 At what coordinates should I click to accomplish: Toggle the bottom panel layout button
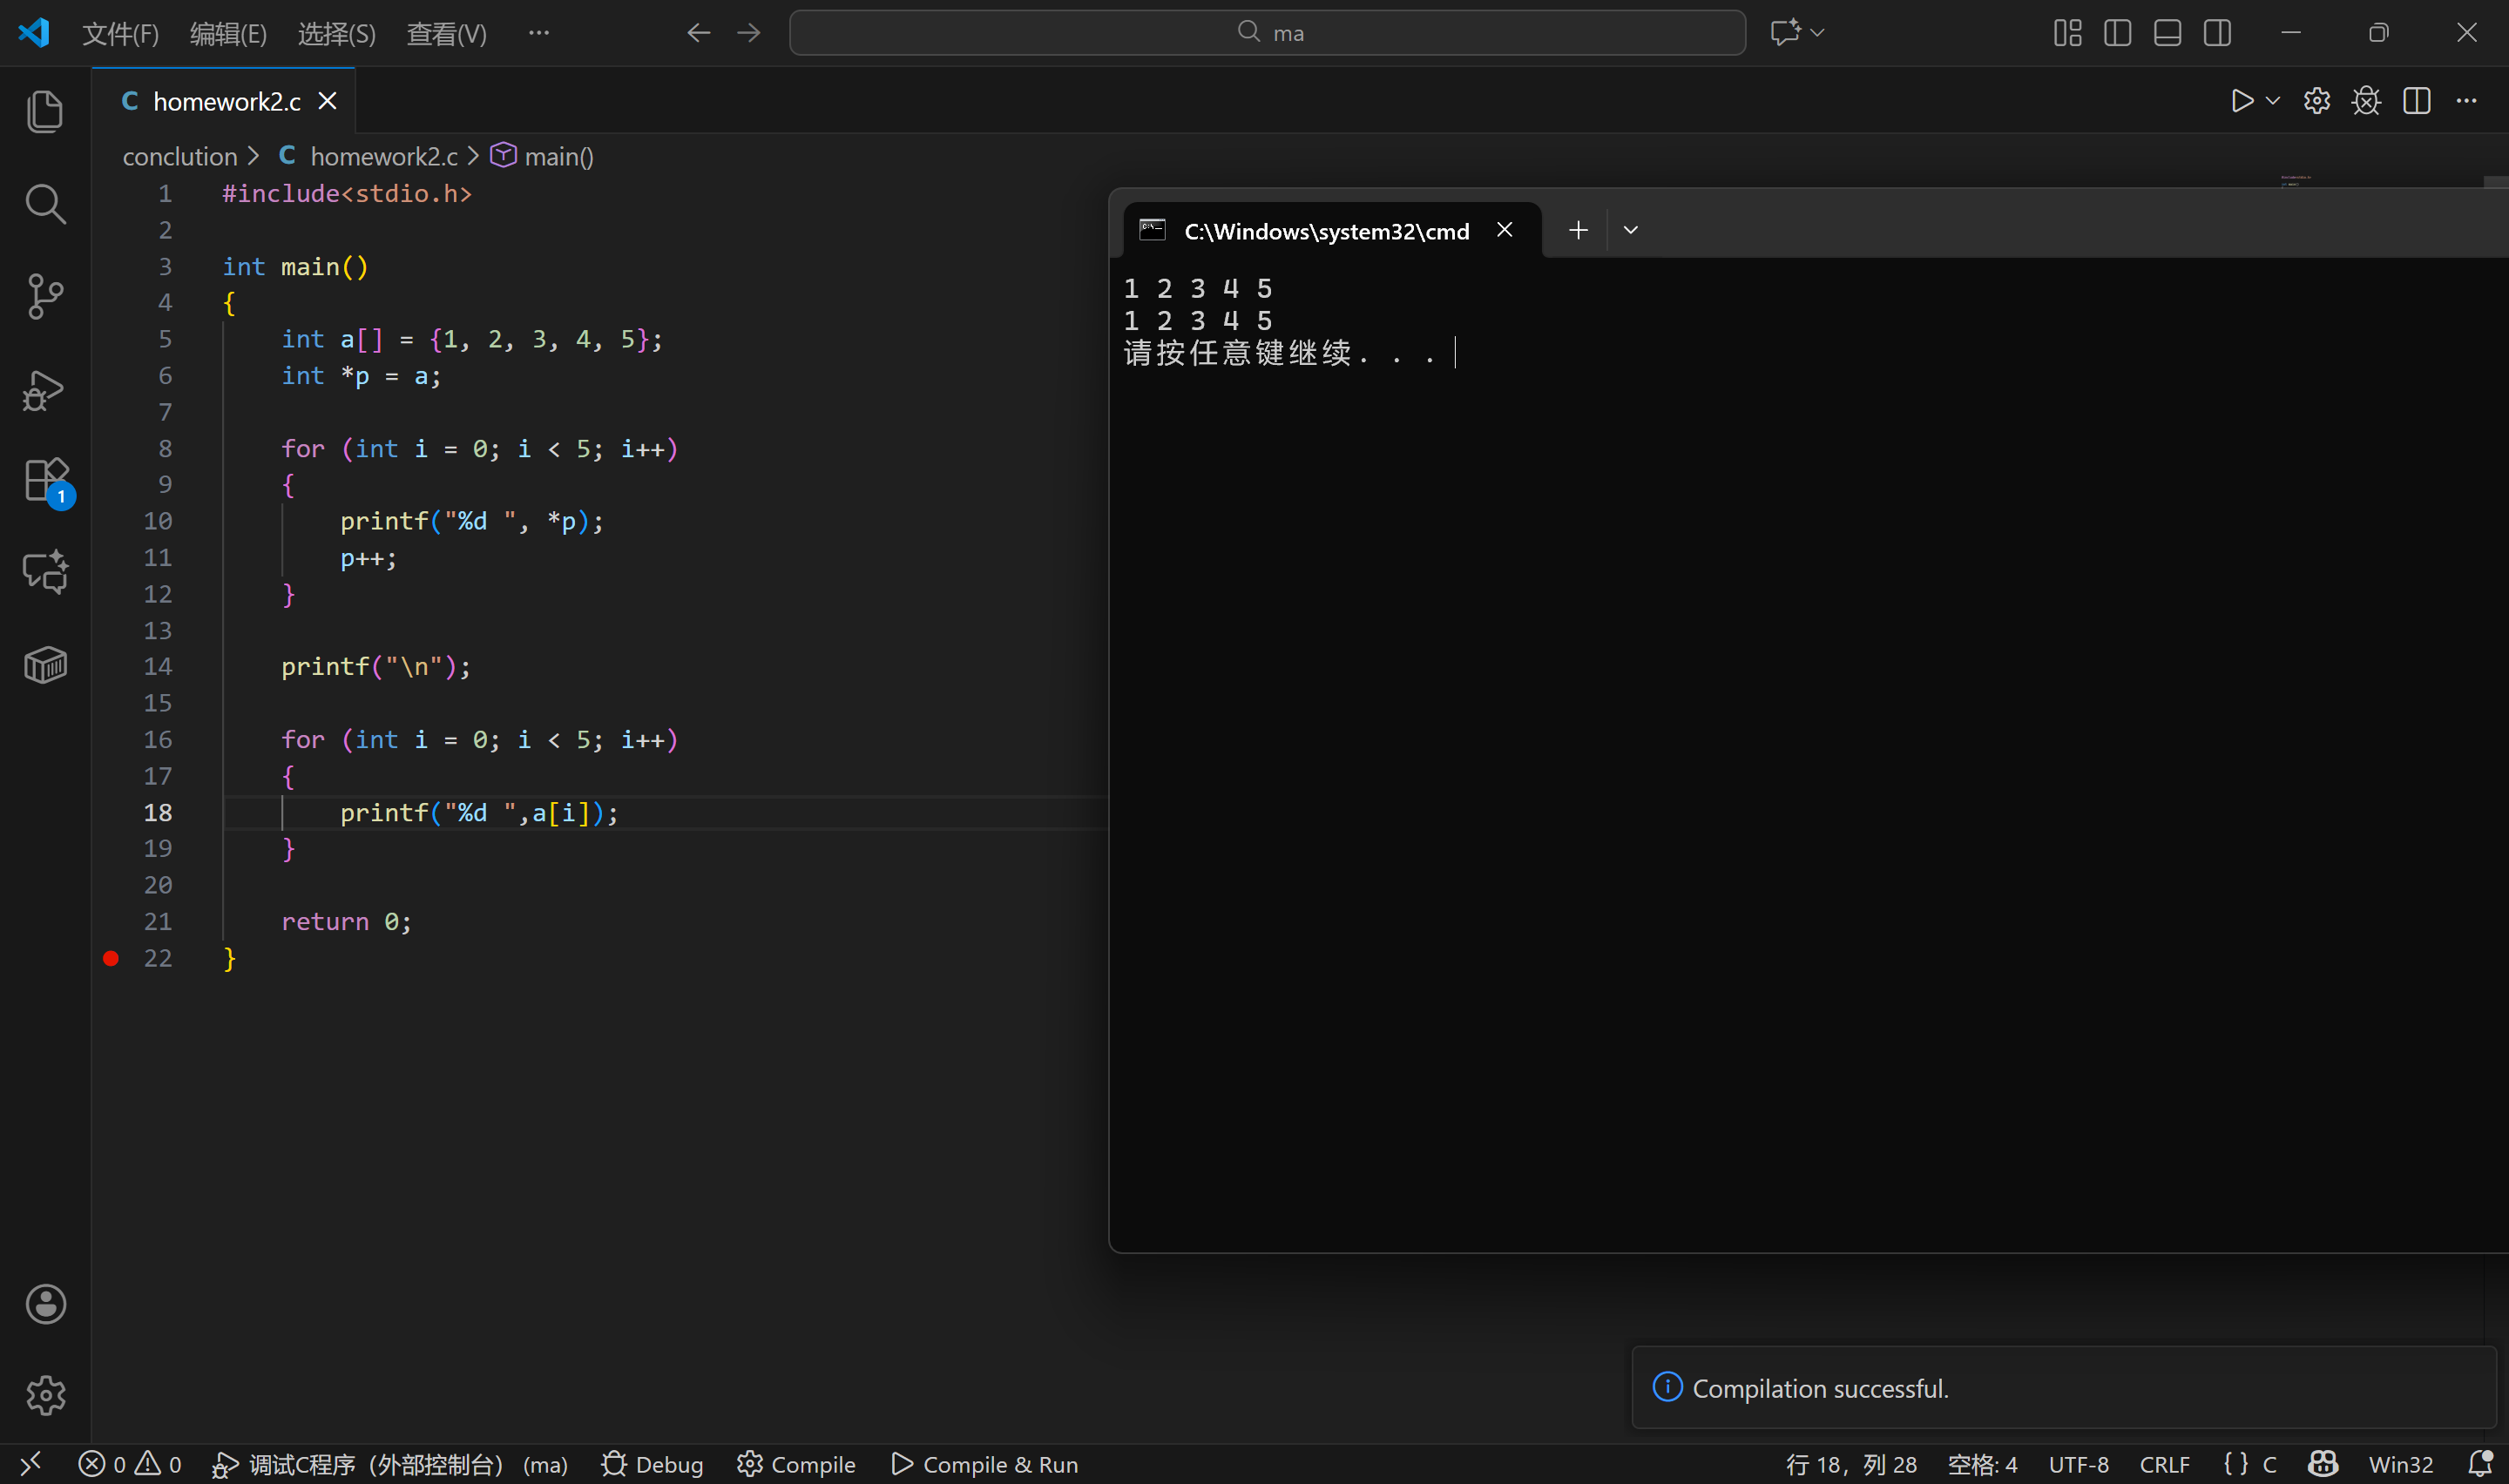(2167, 33)
